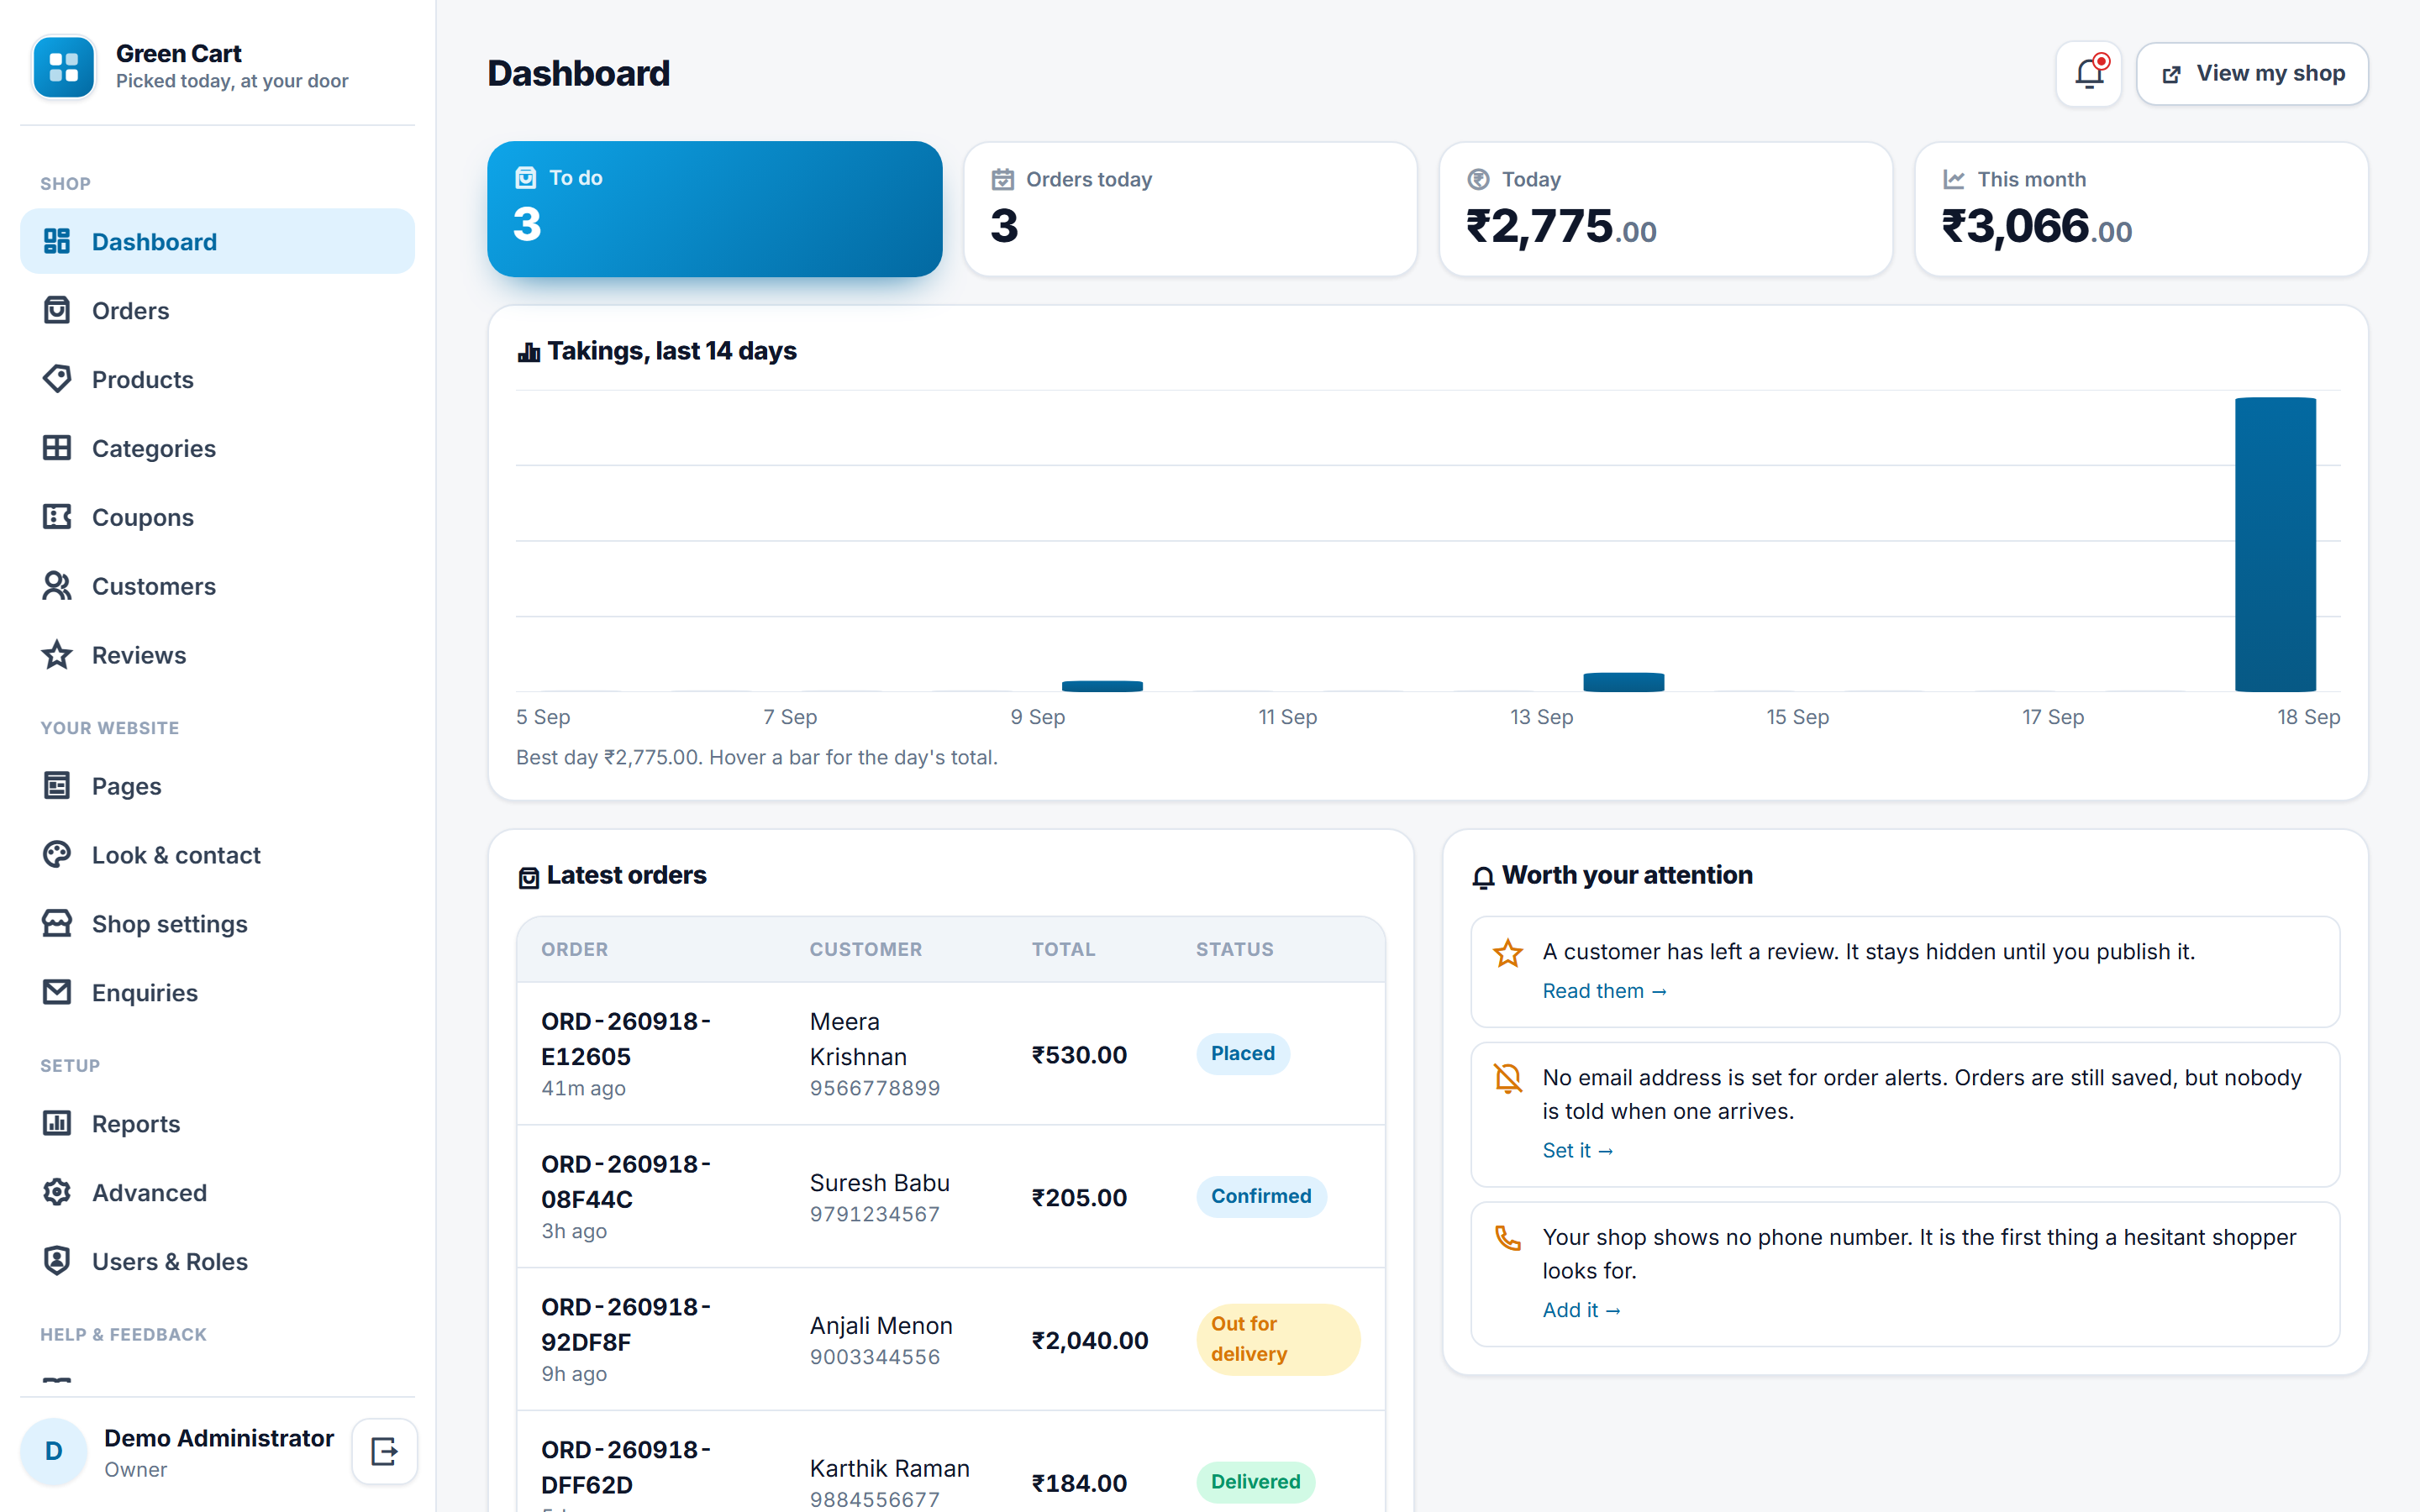Screen dimensions: 2420x1512
Task: Click the Reports chart icon
Action: point(57,1125)
